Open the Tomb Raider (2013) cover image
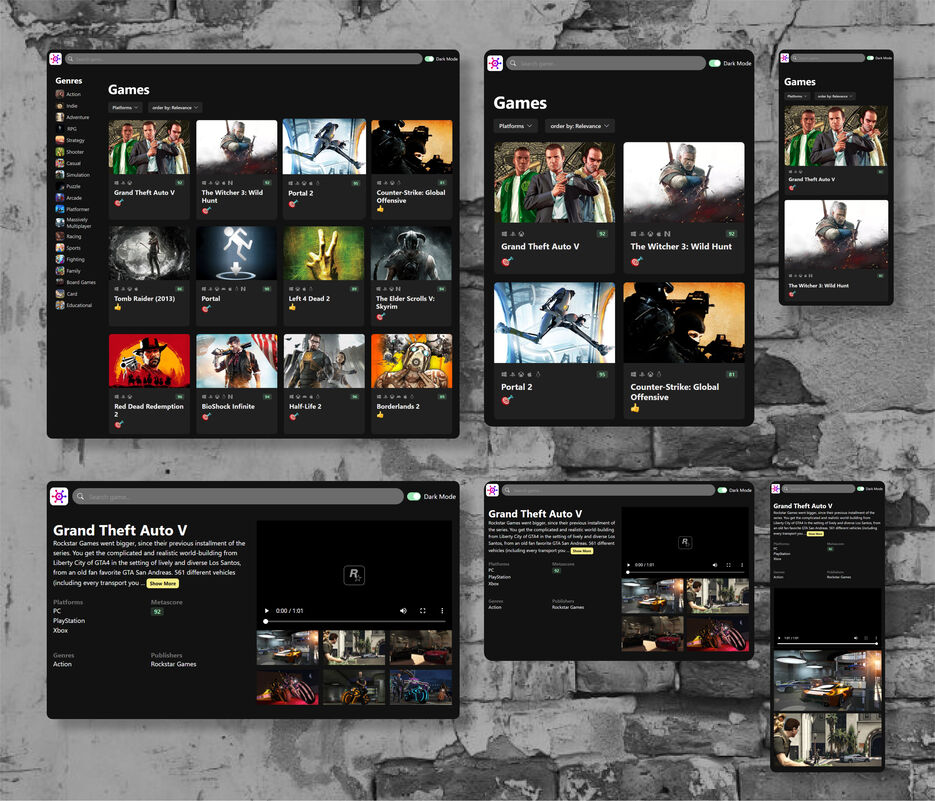The image size is (935, 801). [x=150, y=253]
